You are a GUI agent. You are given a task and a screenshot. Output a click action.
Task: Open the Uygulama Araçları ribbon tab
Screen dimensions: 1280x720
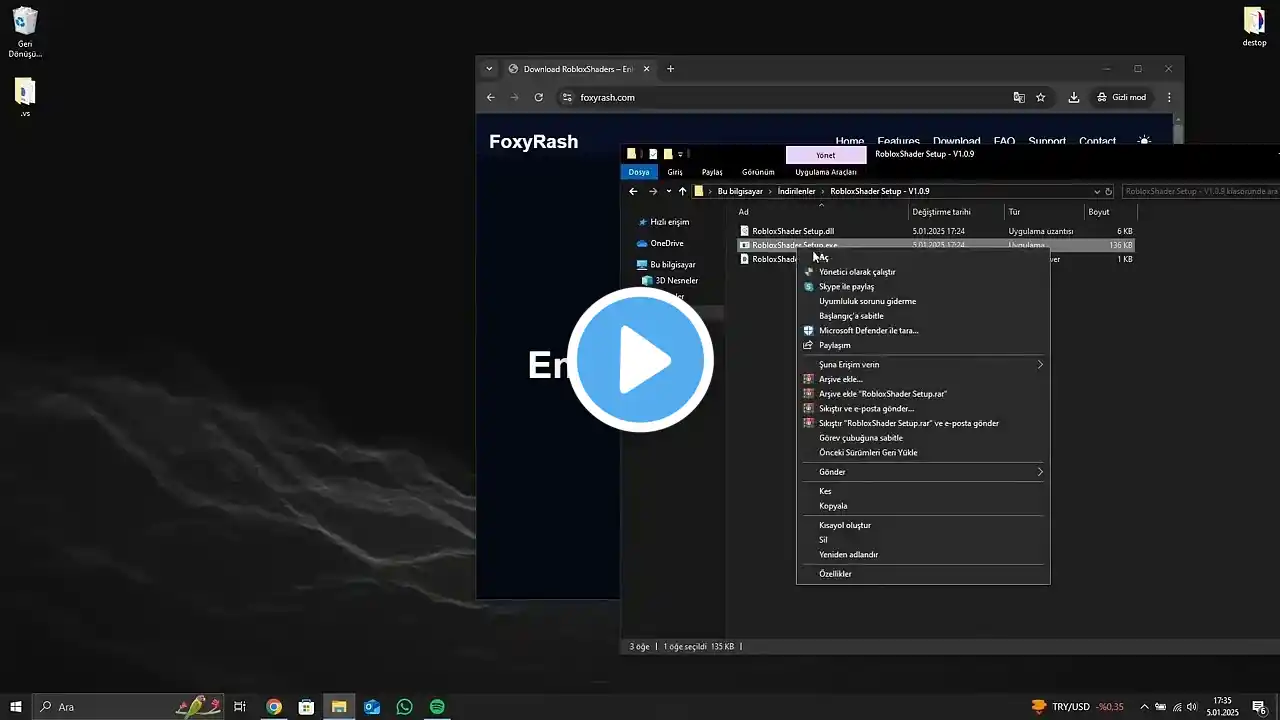pyautogui.click(x=826, y=172)
